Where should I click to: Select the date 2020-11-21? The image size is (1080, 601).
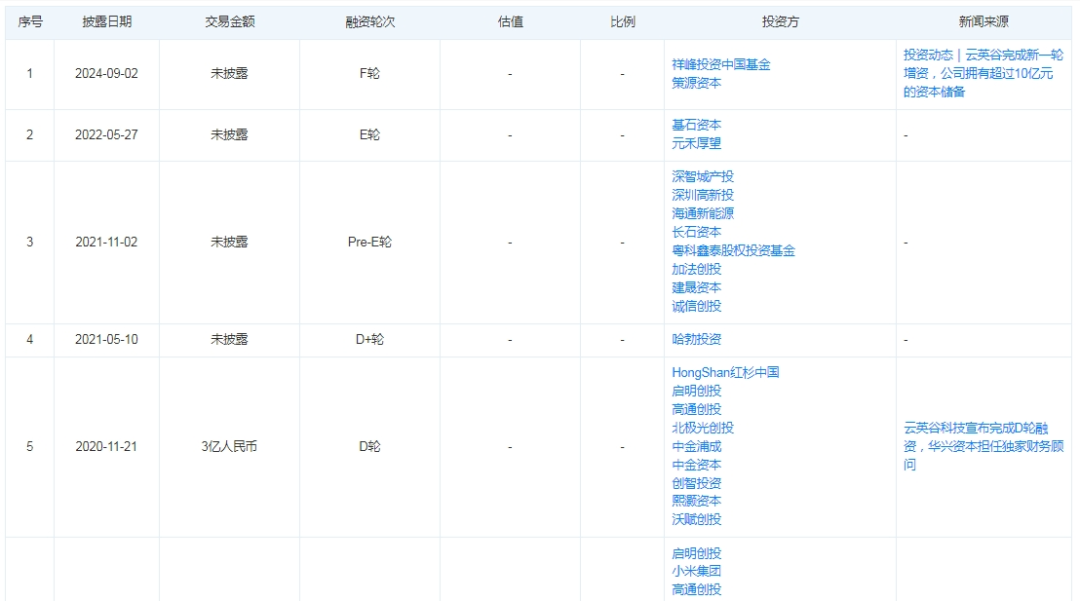[107, 447]
